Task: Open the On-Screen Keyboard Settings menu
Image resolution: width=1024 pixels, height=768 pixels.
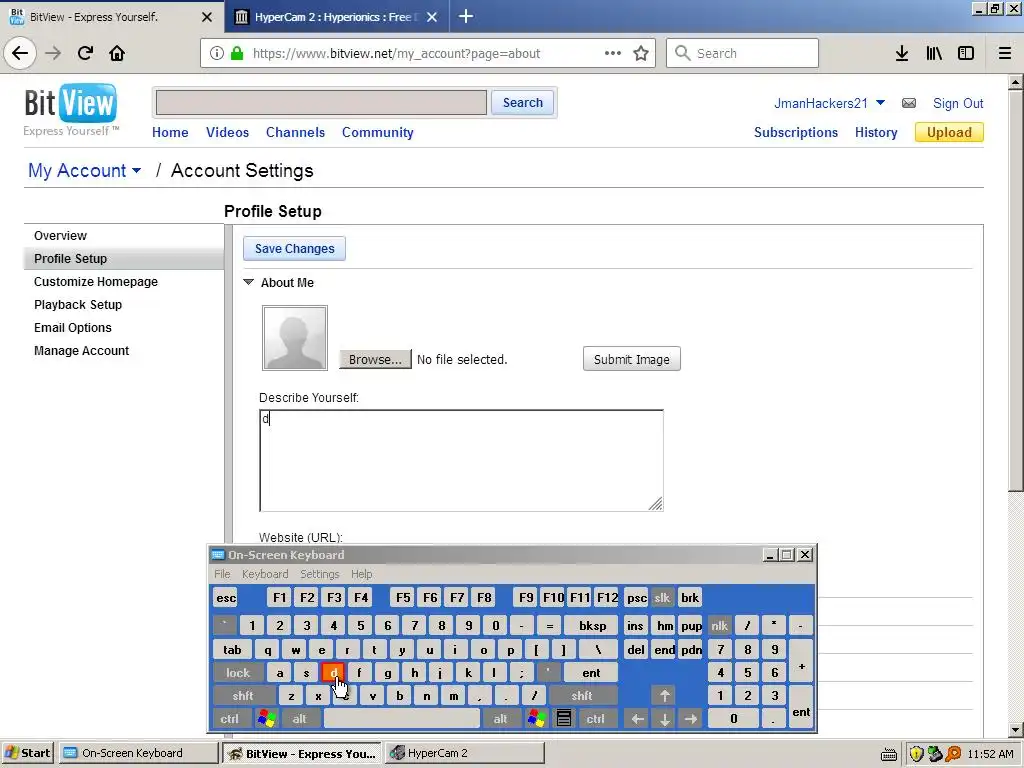Action: 319,574
